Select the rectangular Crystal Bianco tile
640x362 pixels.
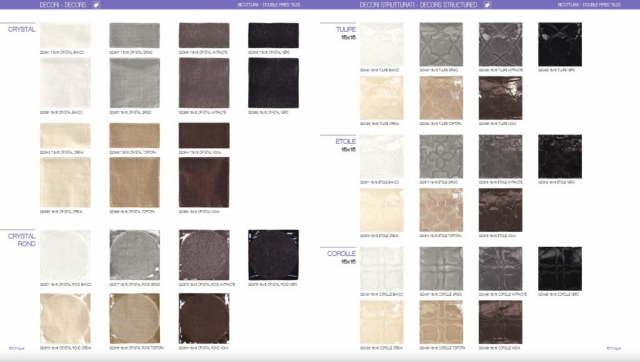65,36
